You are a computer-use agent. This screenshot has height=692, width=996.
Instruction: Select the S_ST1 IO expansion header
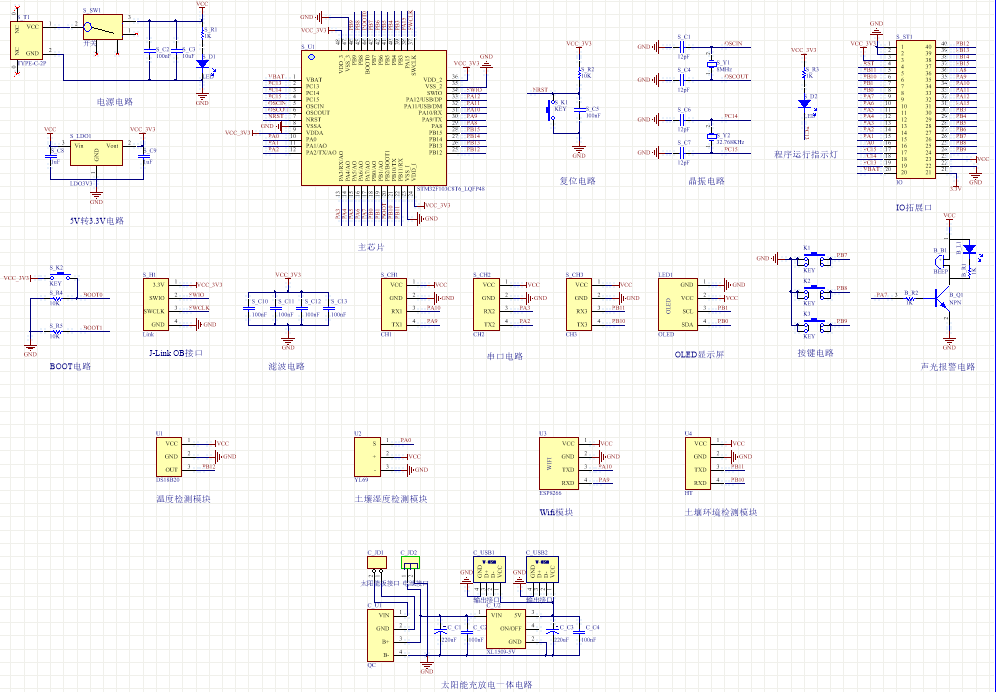(916, 109)
